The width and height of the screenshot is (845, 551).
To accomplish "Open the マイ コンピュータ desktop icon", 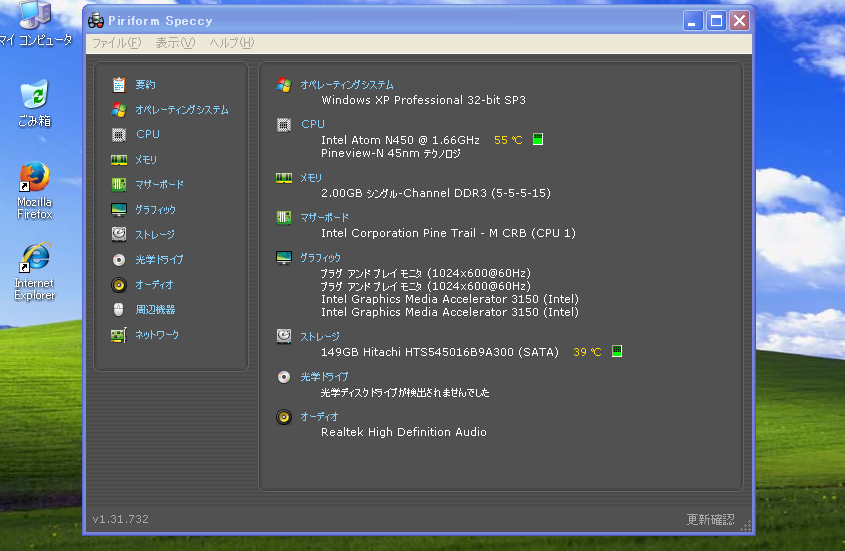I will pyautogui.click(x=36, y=24).
